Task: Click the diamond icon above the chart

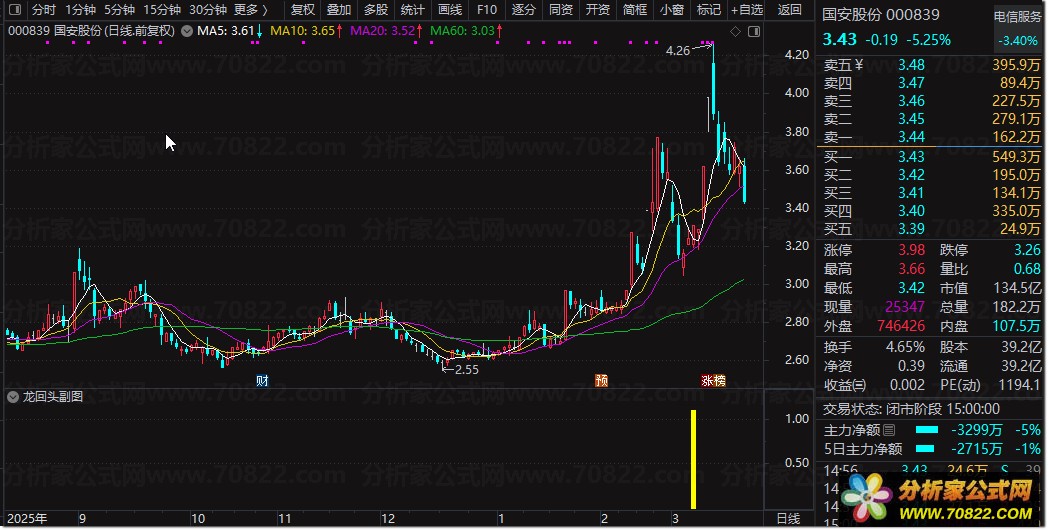Action: 736,32
